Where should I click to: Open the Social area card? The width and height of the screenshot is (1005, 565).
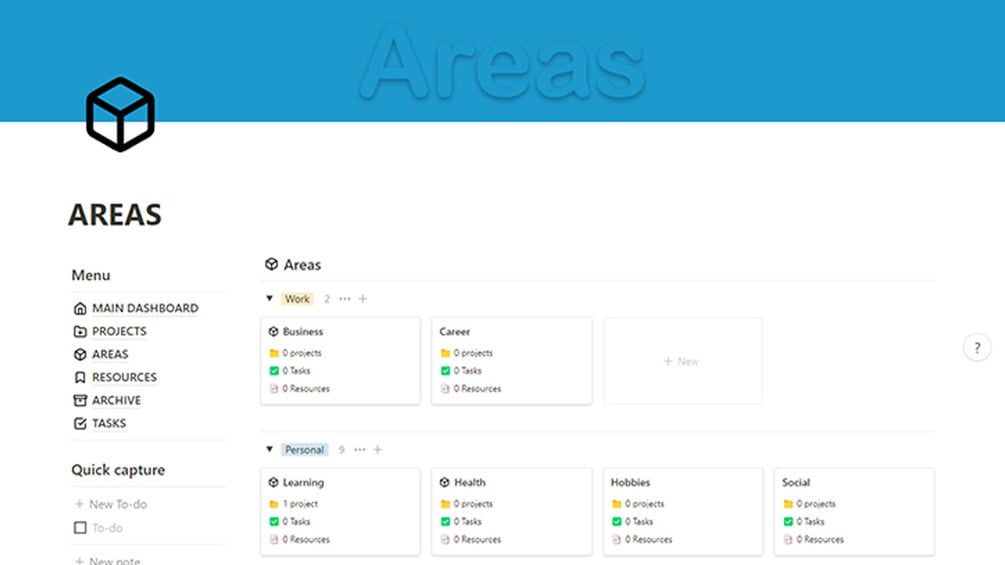(854, 511)
